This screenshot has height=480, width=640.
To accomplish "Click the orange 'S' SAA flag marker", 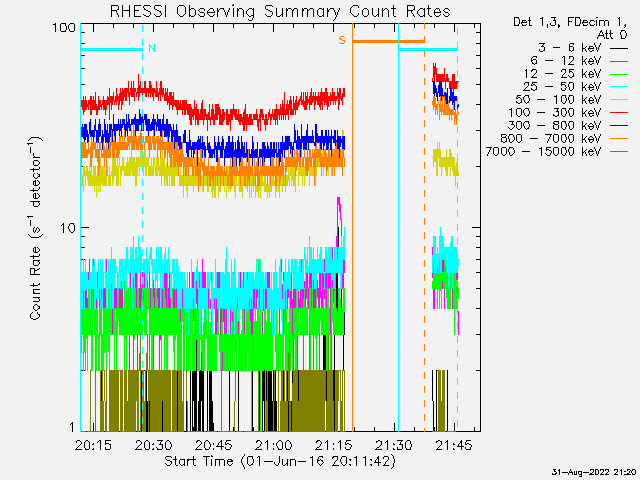I will (x=342, y=40).
